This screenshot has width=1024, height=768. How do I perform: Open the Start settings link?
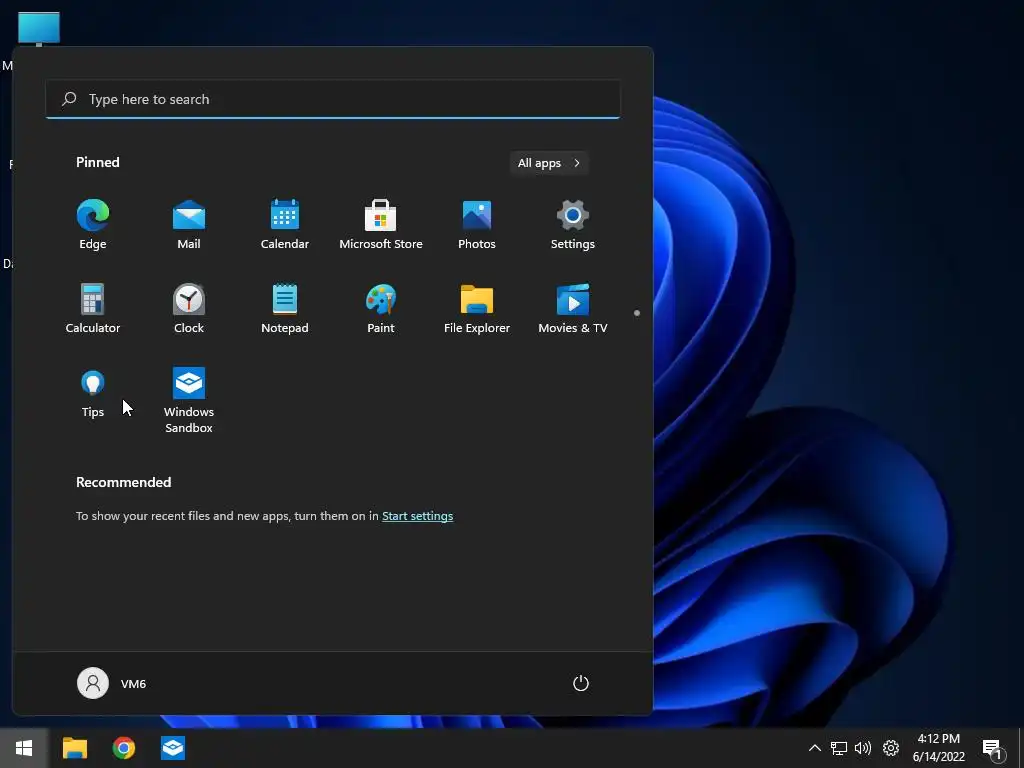tap(417, 516)
